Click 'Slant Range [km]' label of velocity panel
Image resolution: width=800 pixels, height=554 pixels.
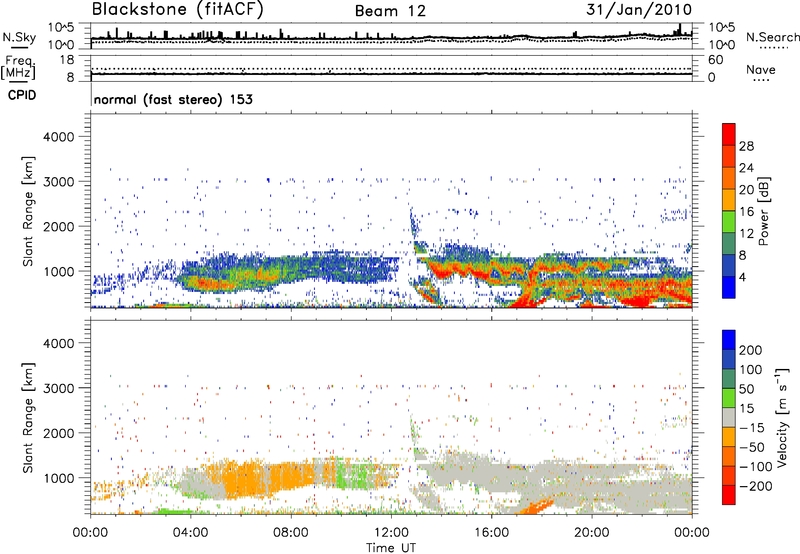pos(28,418)
